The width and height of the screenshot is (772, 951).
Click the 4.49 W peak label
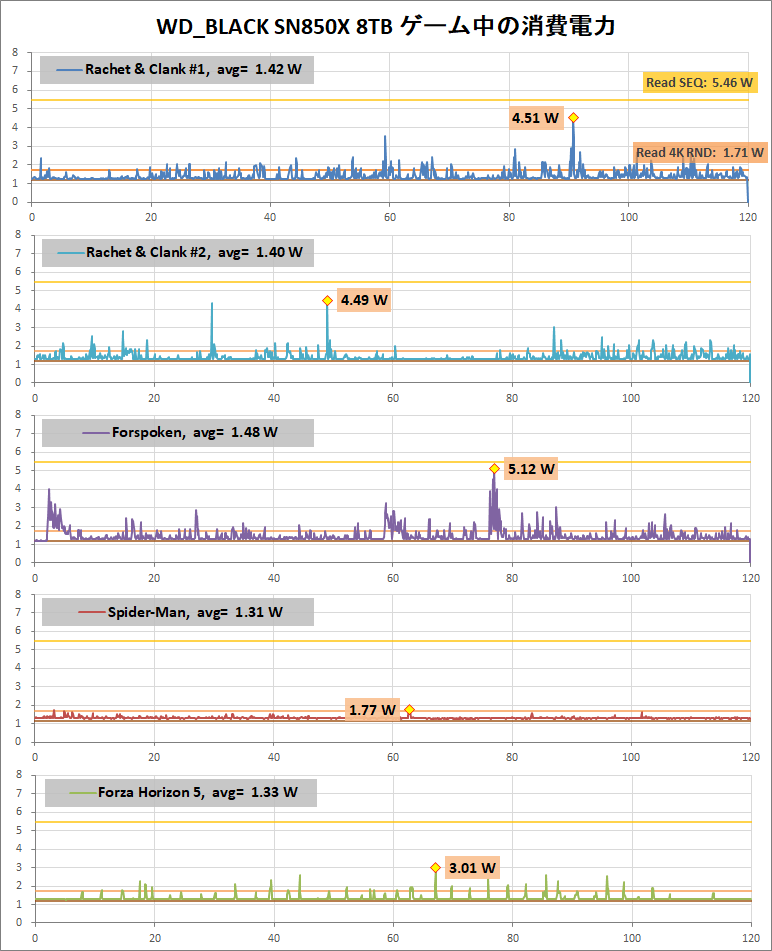coord(364,300)
